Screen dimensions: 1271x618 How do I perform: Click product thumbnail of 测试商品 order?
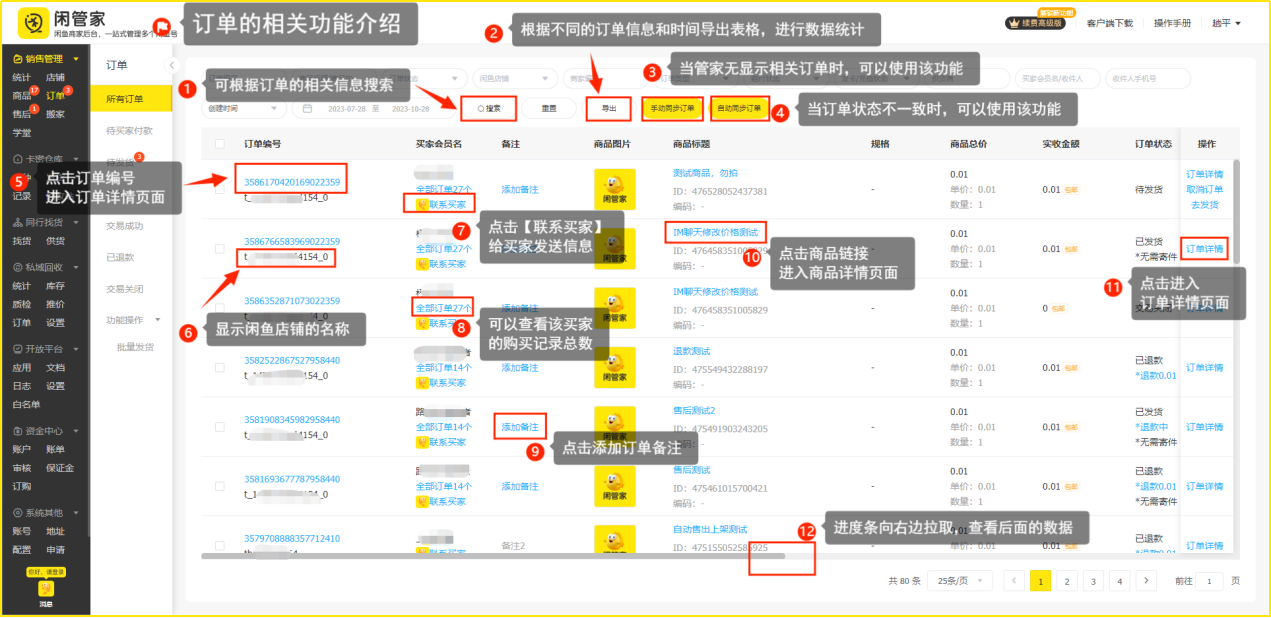click(614, 189)
